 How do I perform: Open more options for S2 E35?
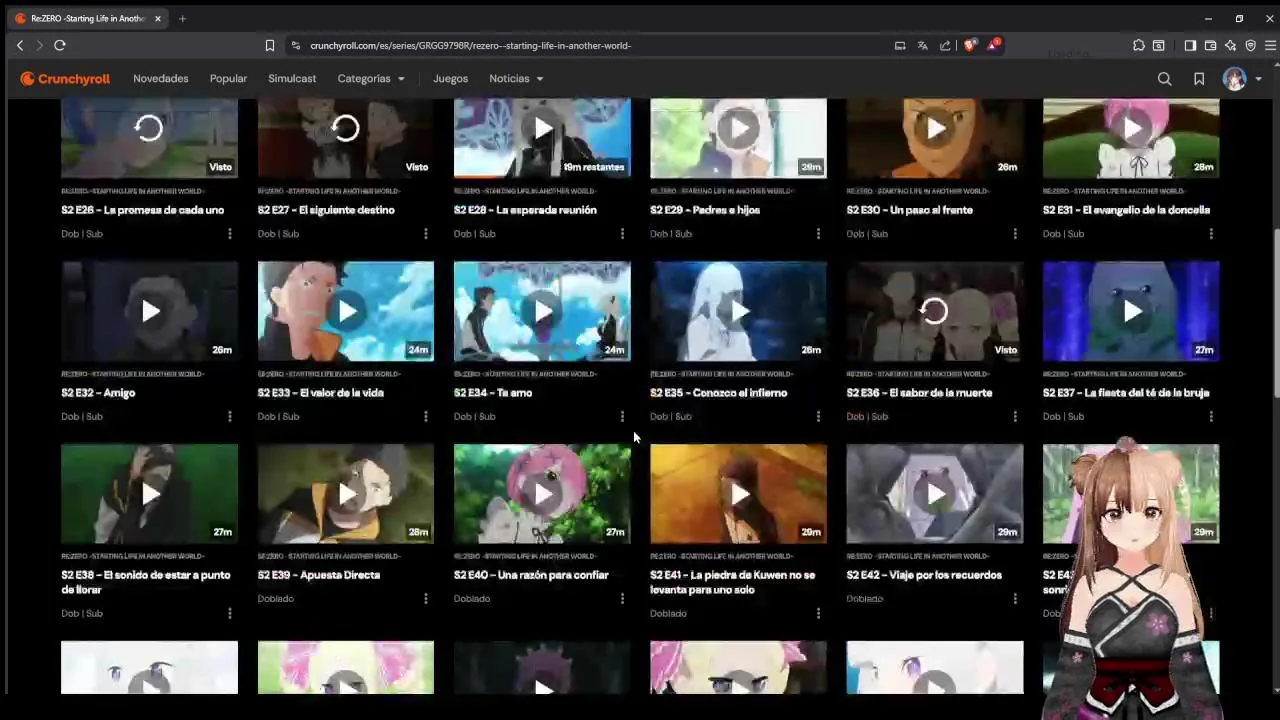tap(818, 416)
